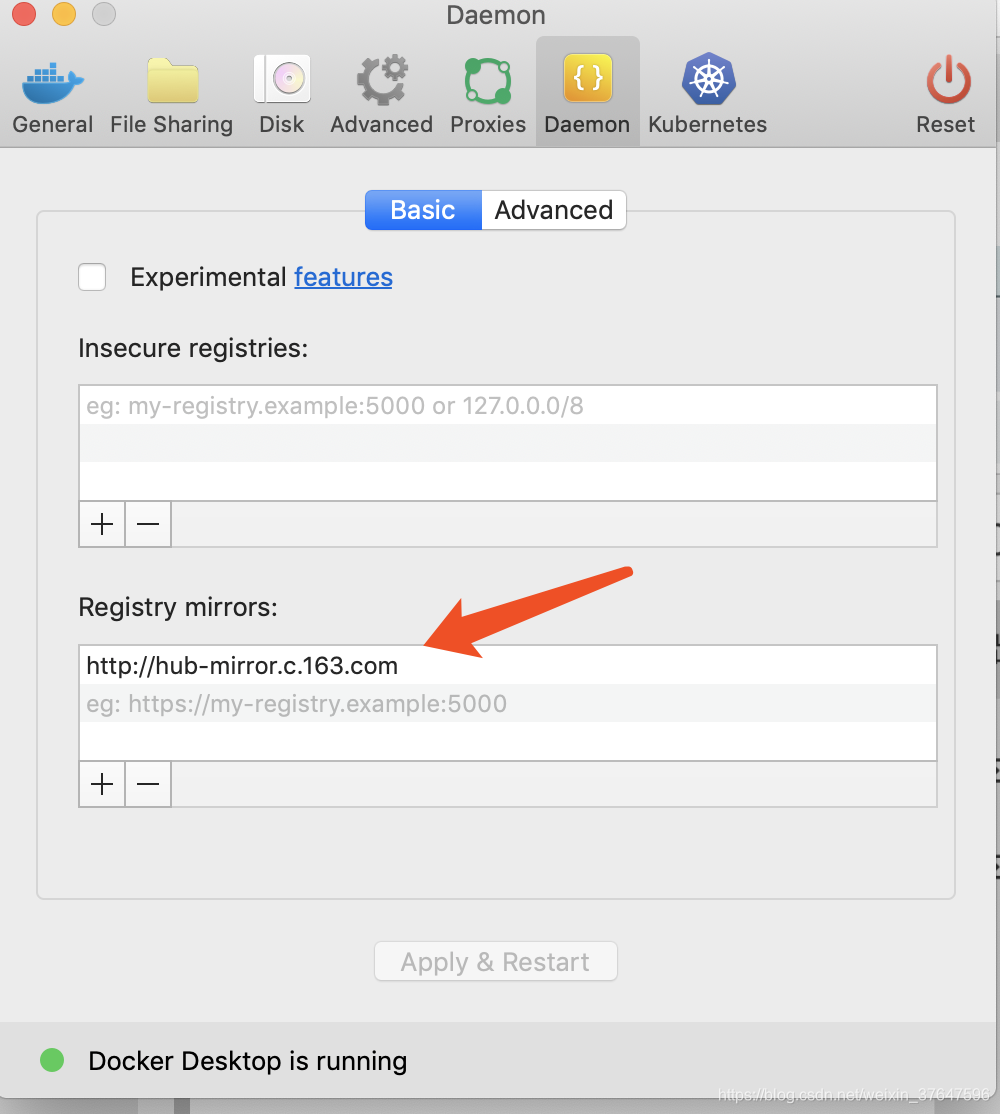Click Apply & Restart button
Screen dimensions: 1000x1114
(496, 961)
